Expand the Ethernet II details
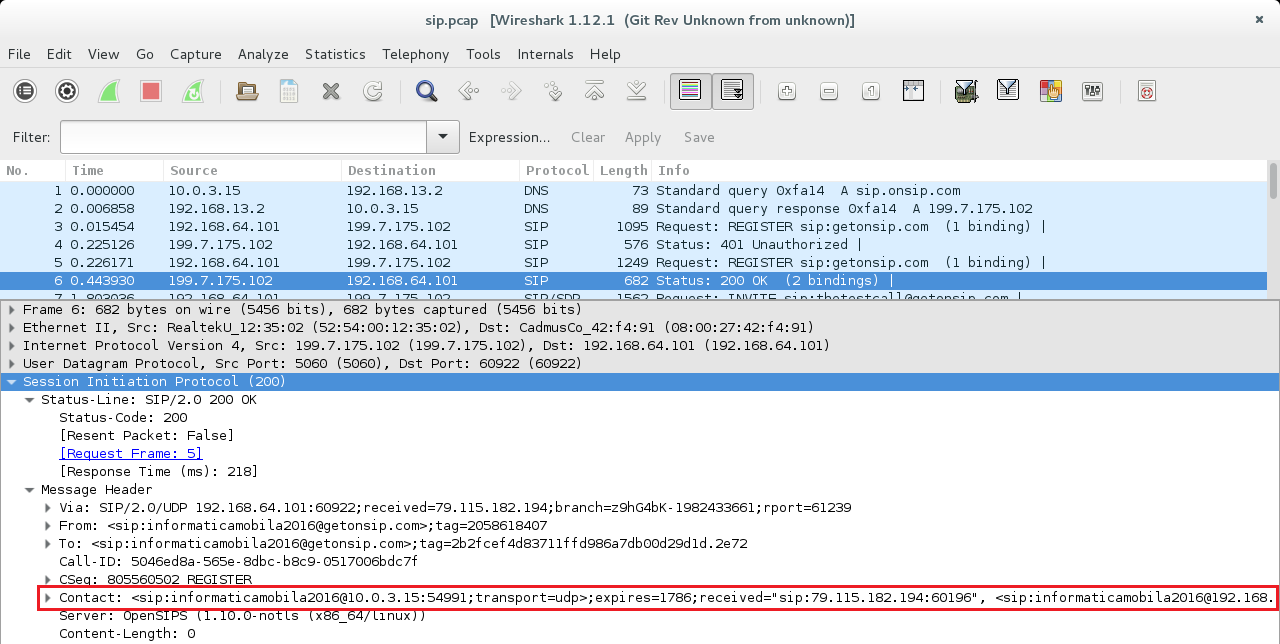This screenshot has height=644, width=1280. 11,327
